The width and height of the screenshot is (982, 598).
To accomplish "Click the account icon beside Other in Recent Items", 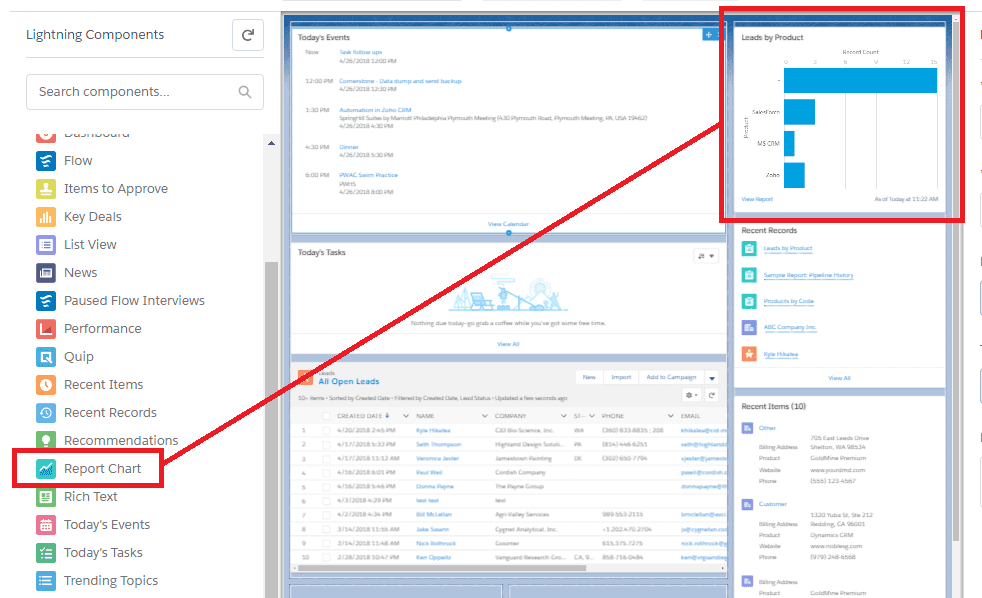I will (x=747, y=428).
